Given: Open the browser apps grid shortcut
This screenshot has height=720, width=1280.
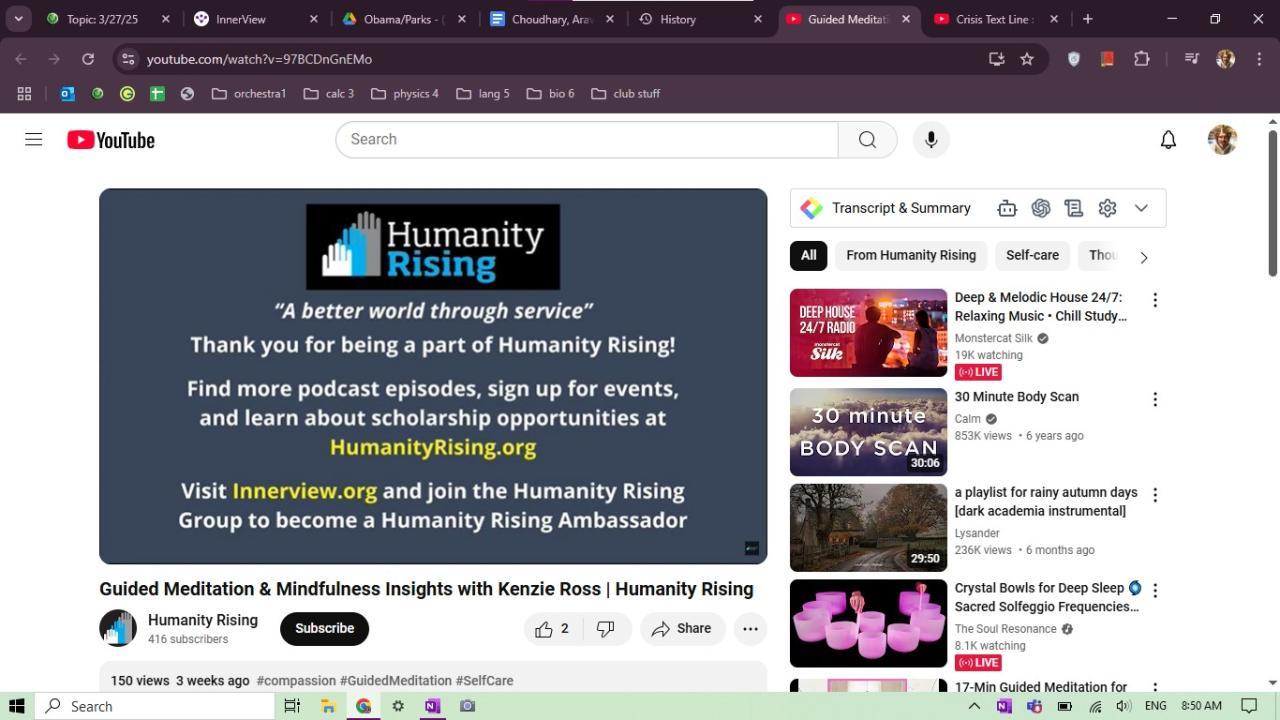Looking at the screenshot, I should tap(24, 94).
